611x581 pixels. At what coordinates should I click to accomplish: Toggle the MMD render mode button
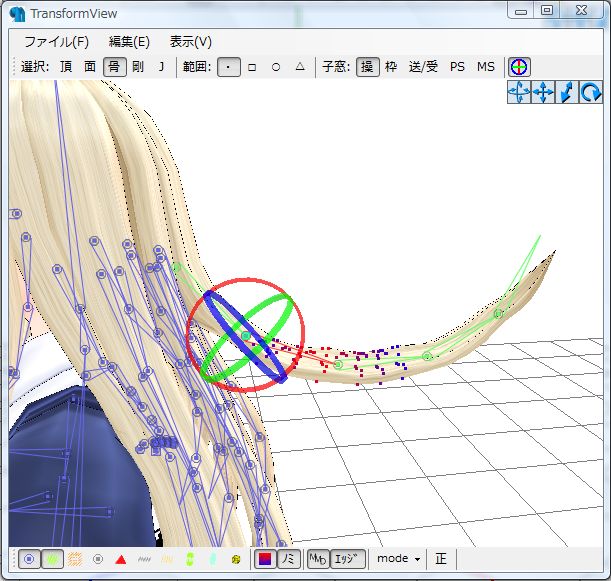point(318,559)
